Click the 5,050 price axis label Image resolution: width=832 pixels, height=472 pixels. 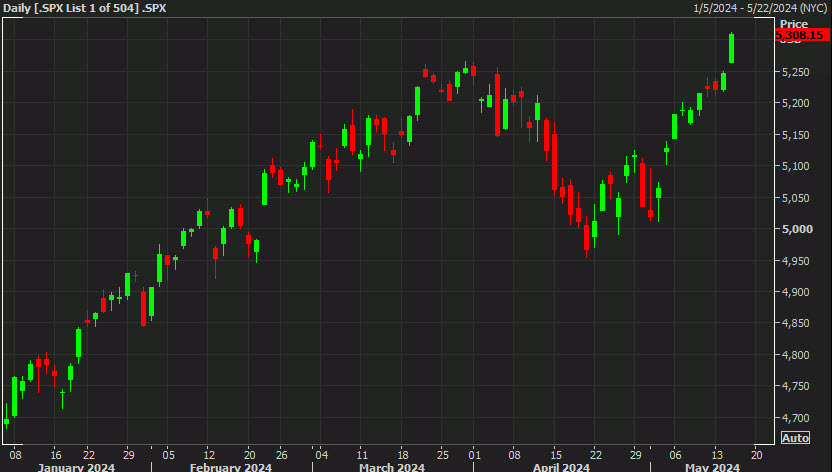[x=796, y=198]
